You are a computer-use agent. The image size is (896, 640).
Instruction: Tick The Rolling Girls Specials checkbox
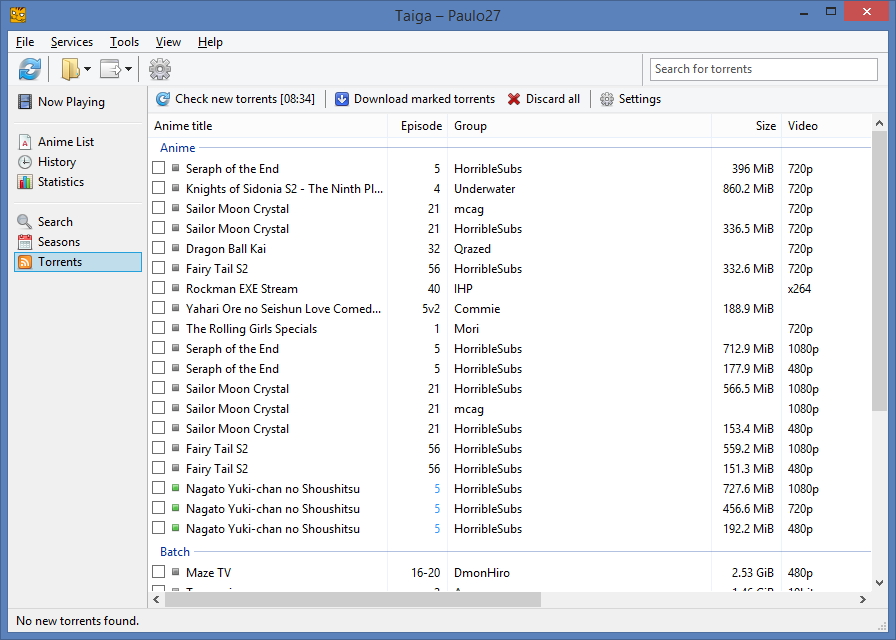158,328
